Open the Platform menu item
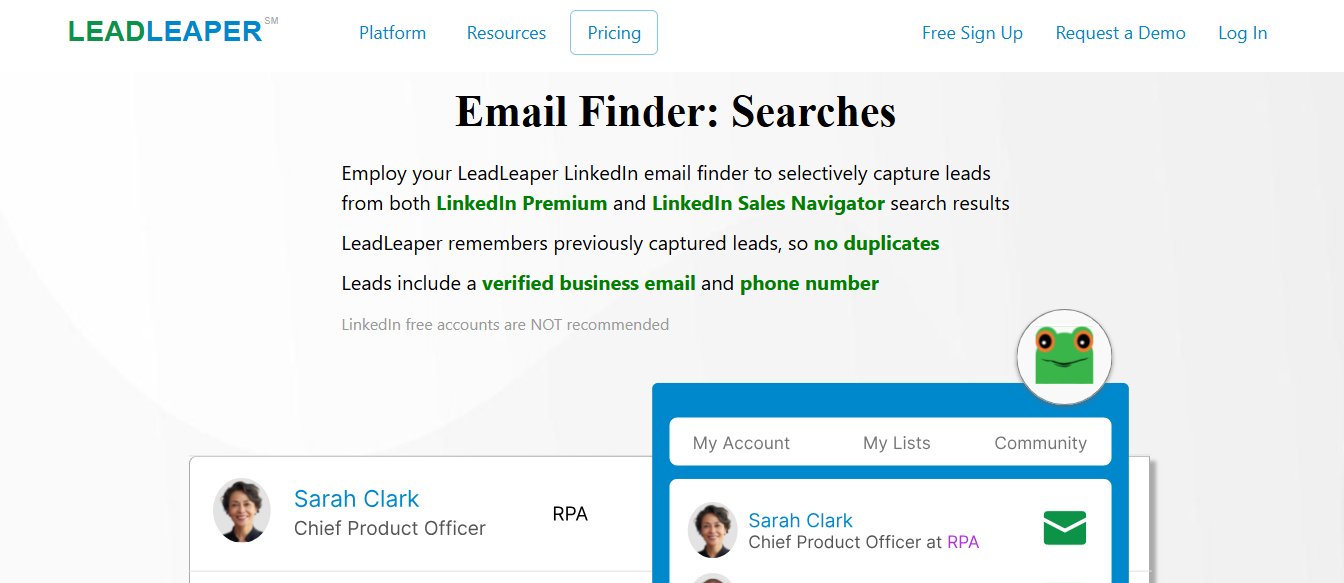The image size is (1344, 583). [392, 32]
